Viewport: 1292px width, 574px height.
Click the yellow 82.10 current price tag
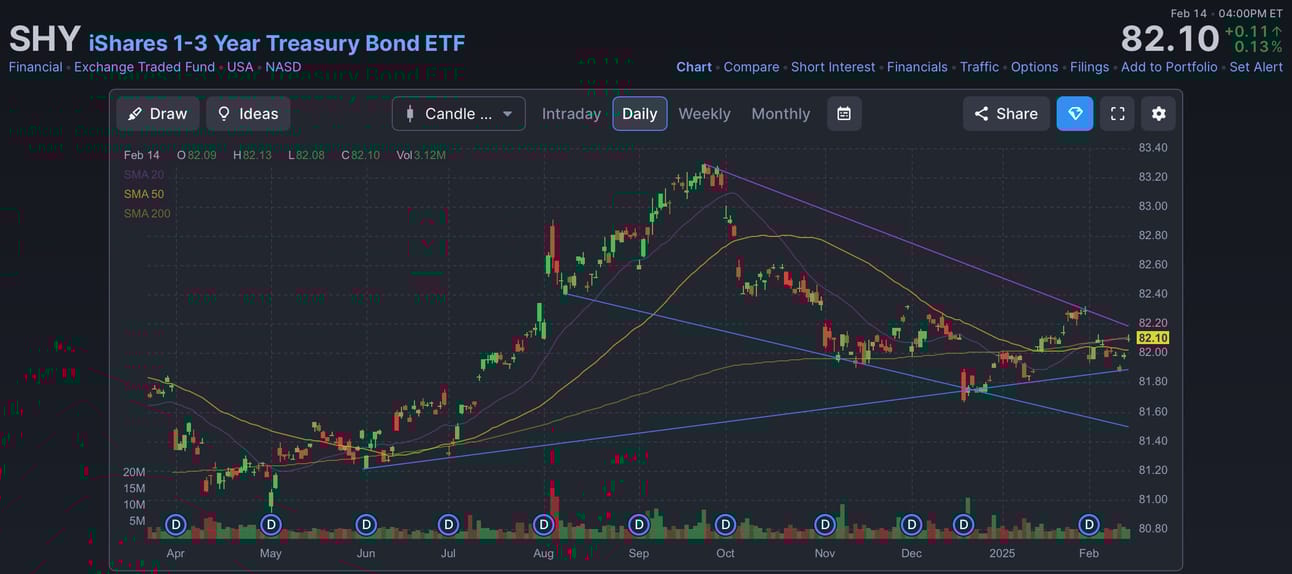(1152, 338)
